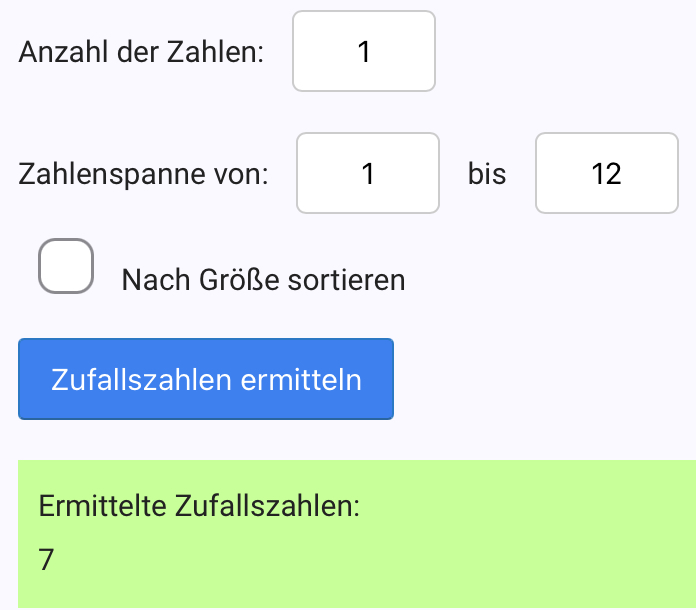696x610 pixels.
Task: Select the 'bis' maximum field showing 12
Action: point(607,174)
